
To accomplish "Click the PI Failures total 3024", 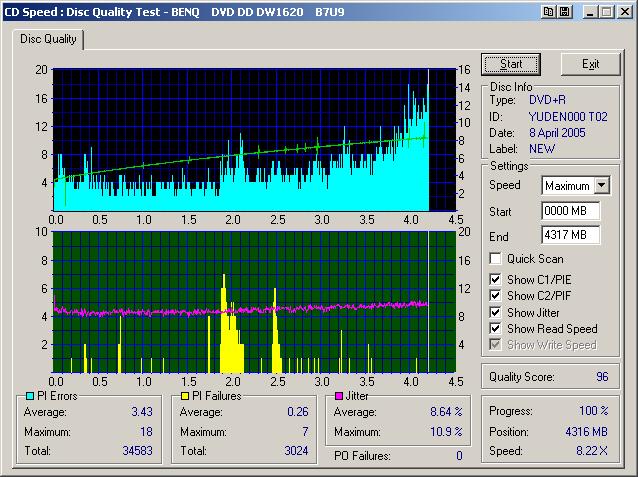I will pos(296,451).
